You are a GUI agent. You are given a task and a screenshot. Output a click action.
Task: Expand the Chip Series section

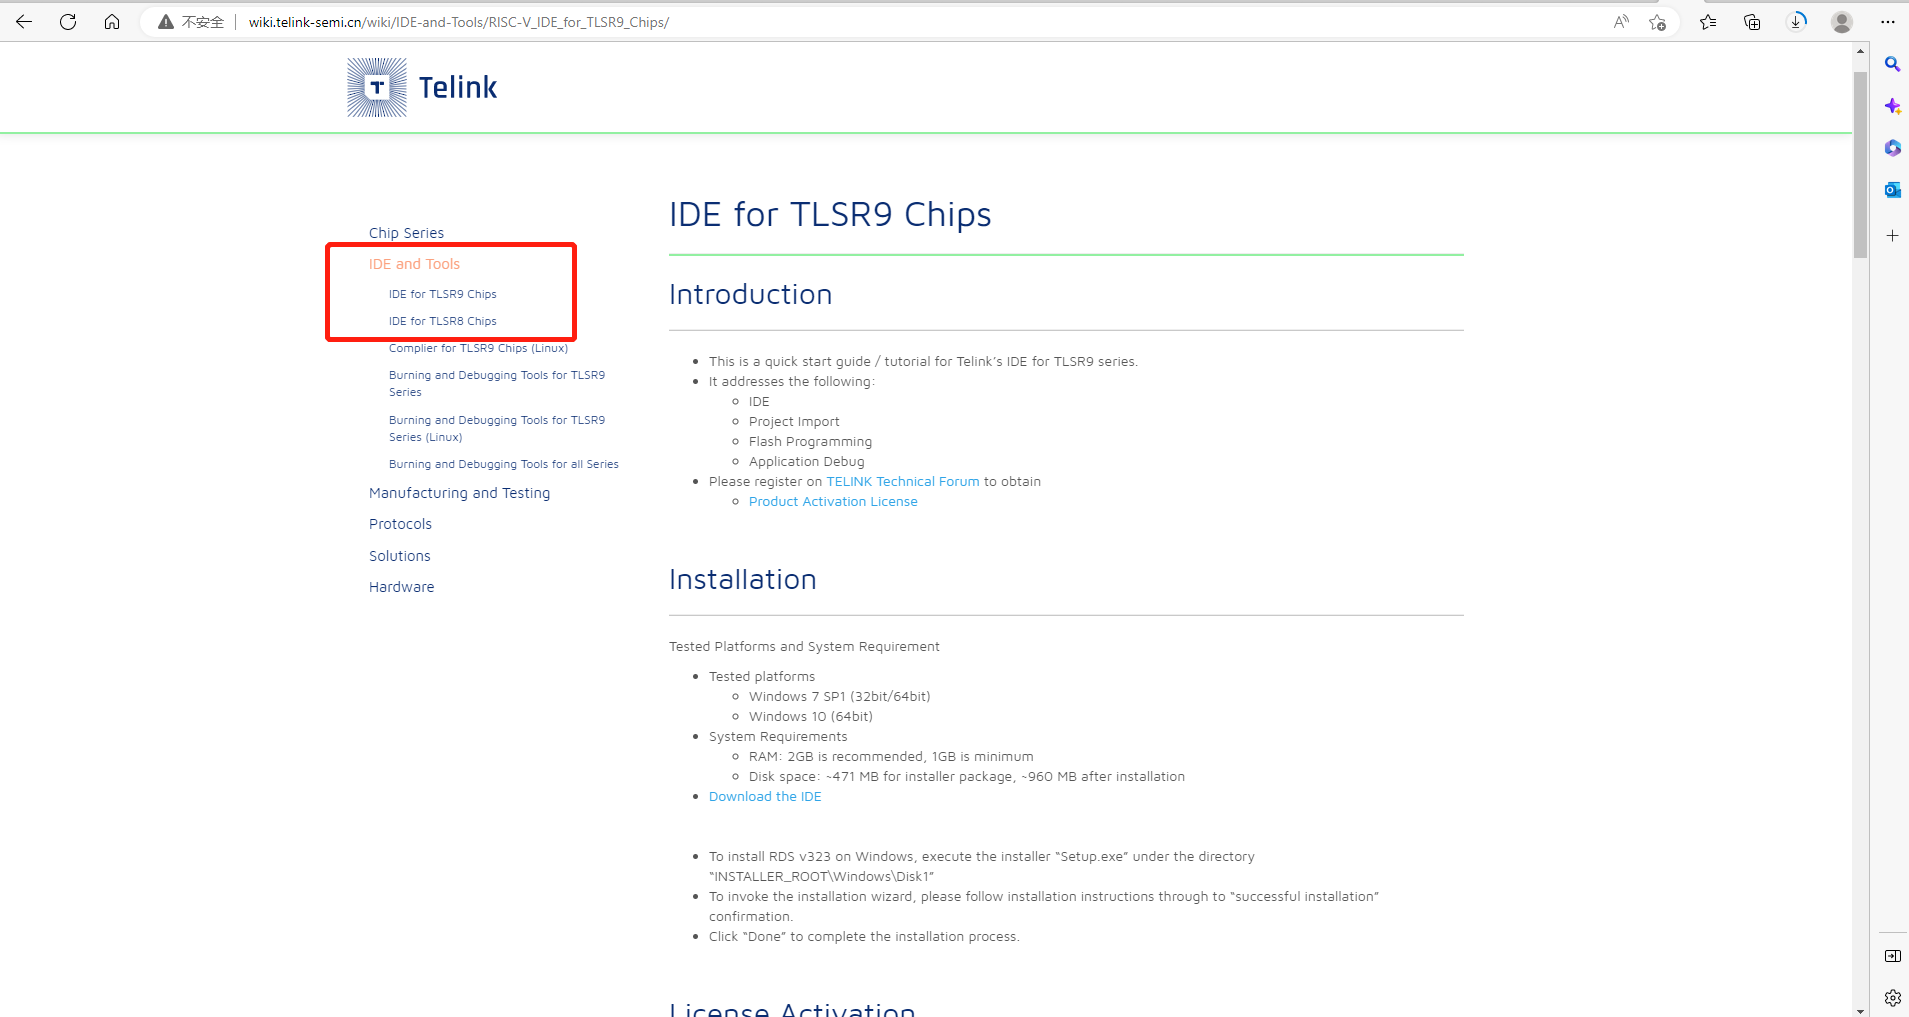click(406, 232)
